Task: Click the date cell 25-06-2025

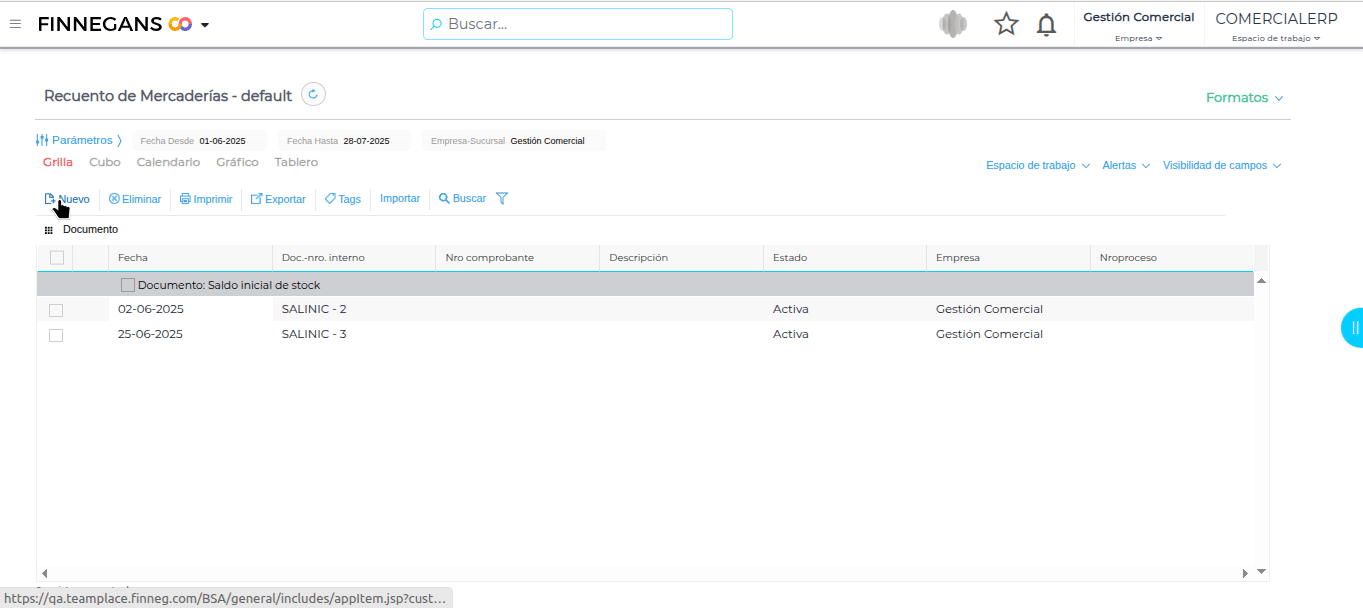Action: (151, 335)
